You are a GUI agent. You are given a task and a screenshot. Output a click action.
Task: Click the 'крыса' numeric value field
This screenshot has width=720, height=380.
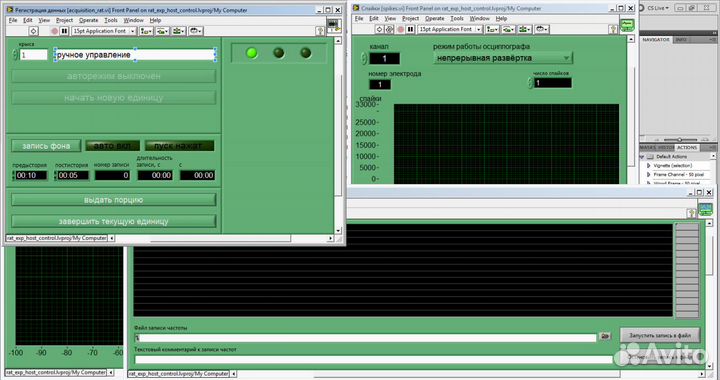click(x=34, y=55)
